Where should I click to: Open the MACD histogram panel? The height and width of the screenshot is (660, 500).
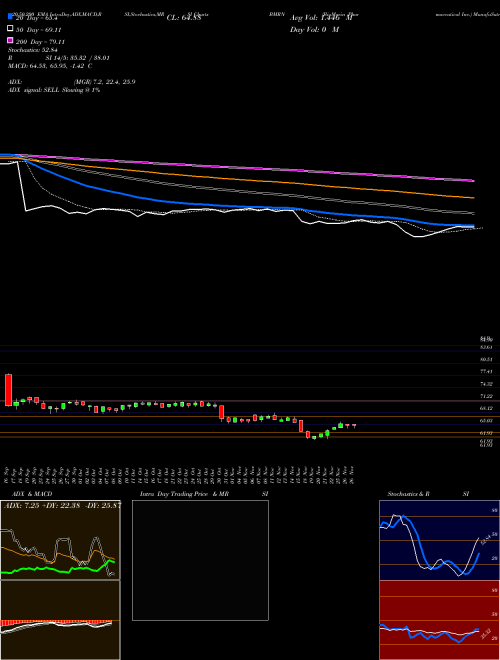[x=60, y=620]
